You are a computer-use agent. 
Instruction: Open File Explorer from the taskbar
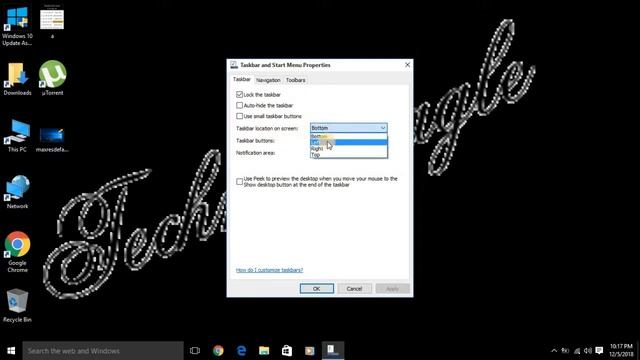pyautogui.click(x=264, y=351)
